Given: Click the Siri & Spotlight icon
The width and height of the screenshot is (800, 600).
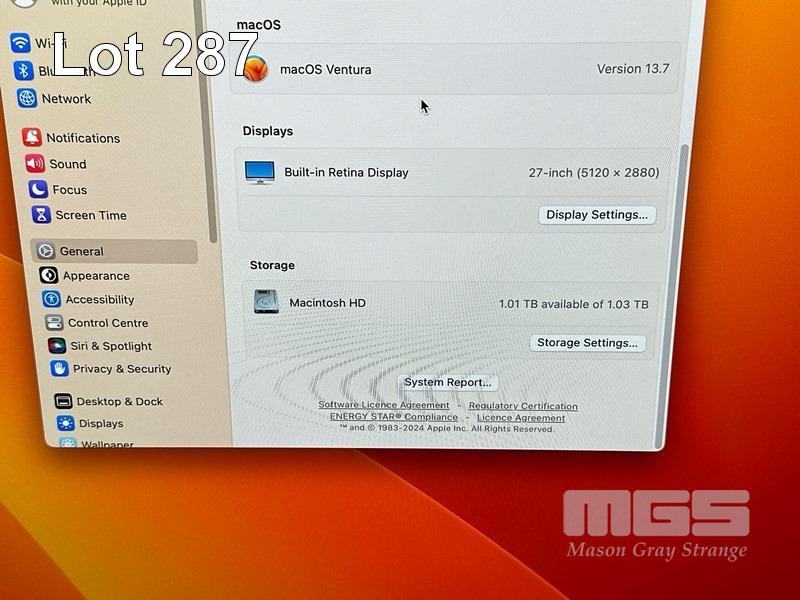Looking at the screenshot, I should pyautogui.click(x=56, y=346).
